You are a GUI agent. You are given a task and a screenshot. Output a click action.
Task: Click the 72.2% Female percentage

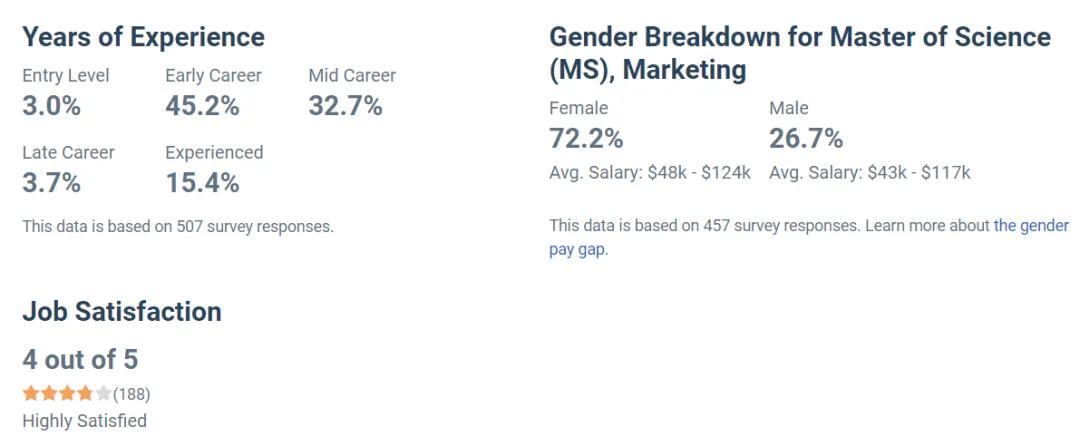click(x=586, y=138)
